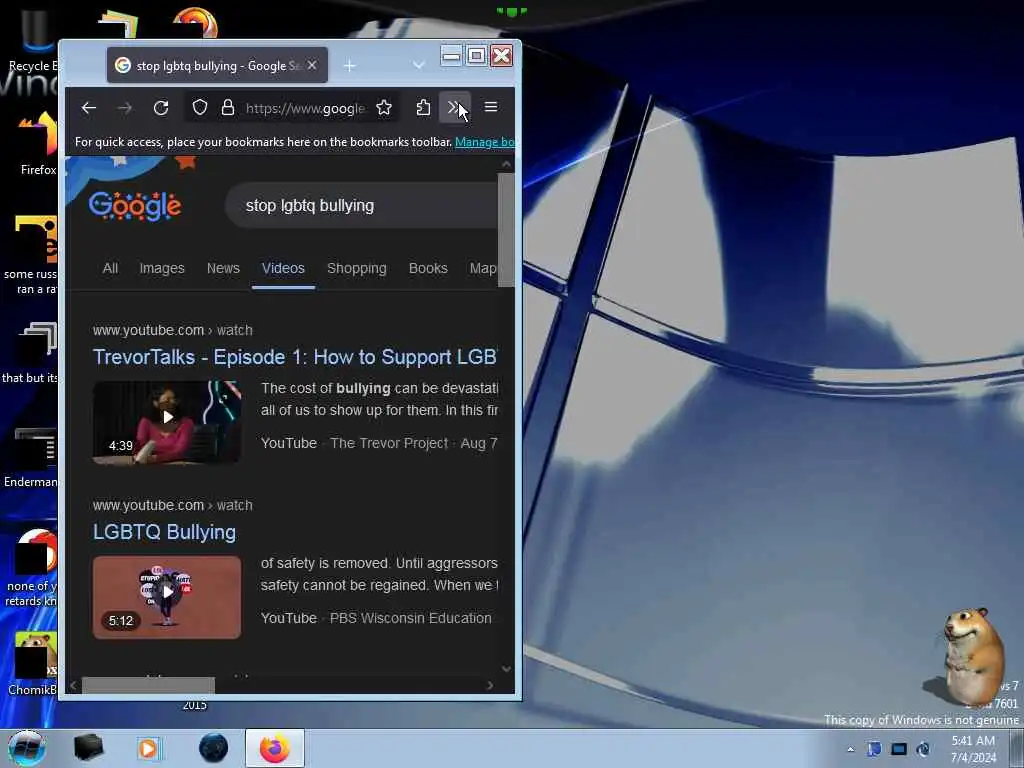Switch to the All results tab

coord(110,268)
